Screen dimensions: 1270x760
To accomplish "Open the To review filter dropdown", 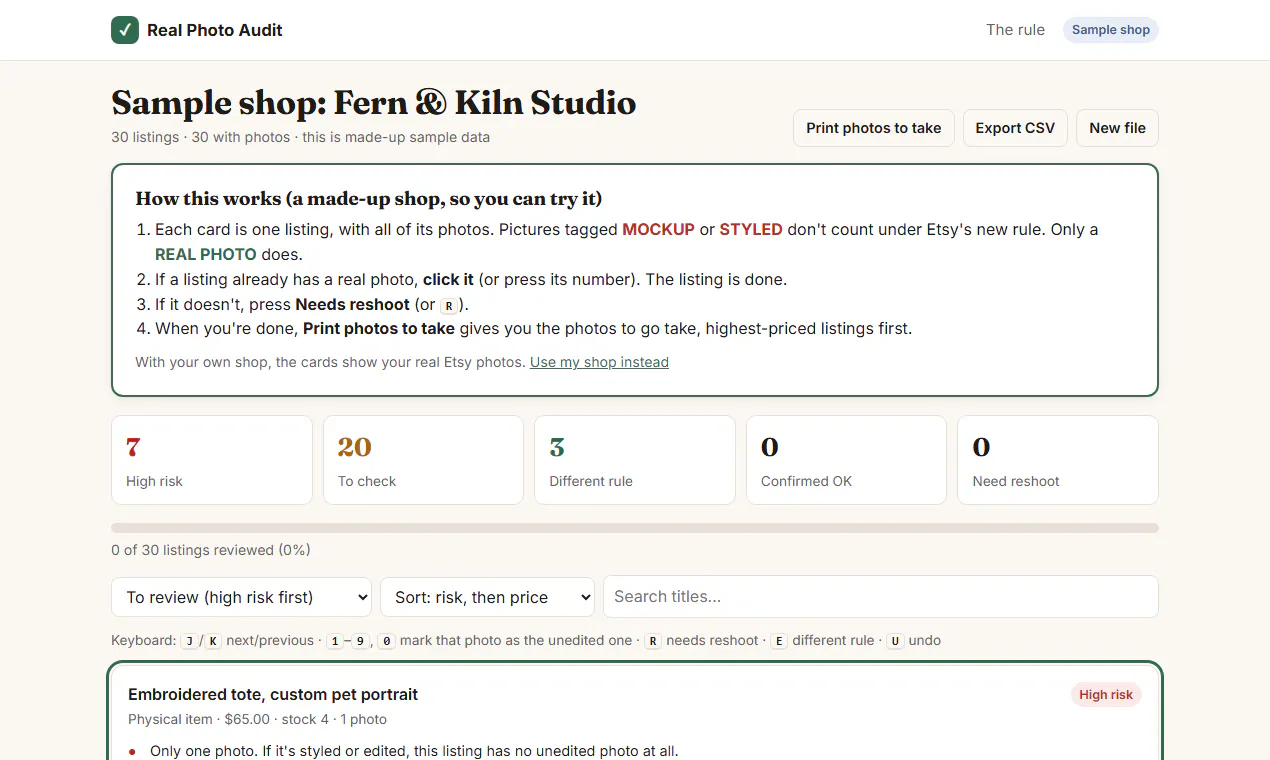I will coord(241,597).
